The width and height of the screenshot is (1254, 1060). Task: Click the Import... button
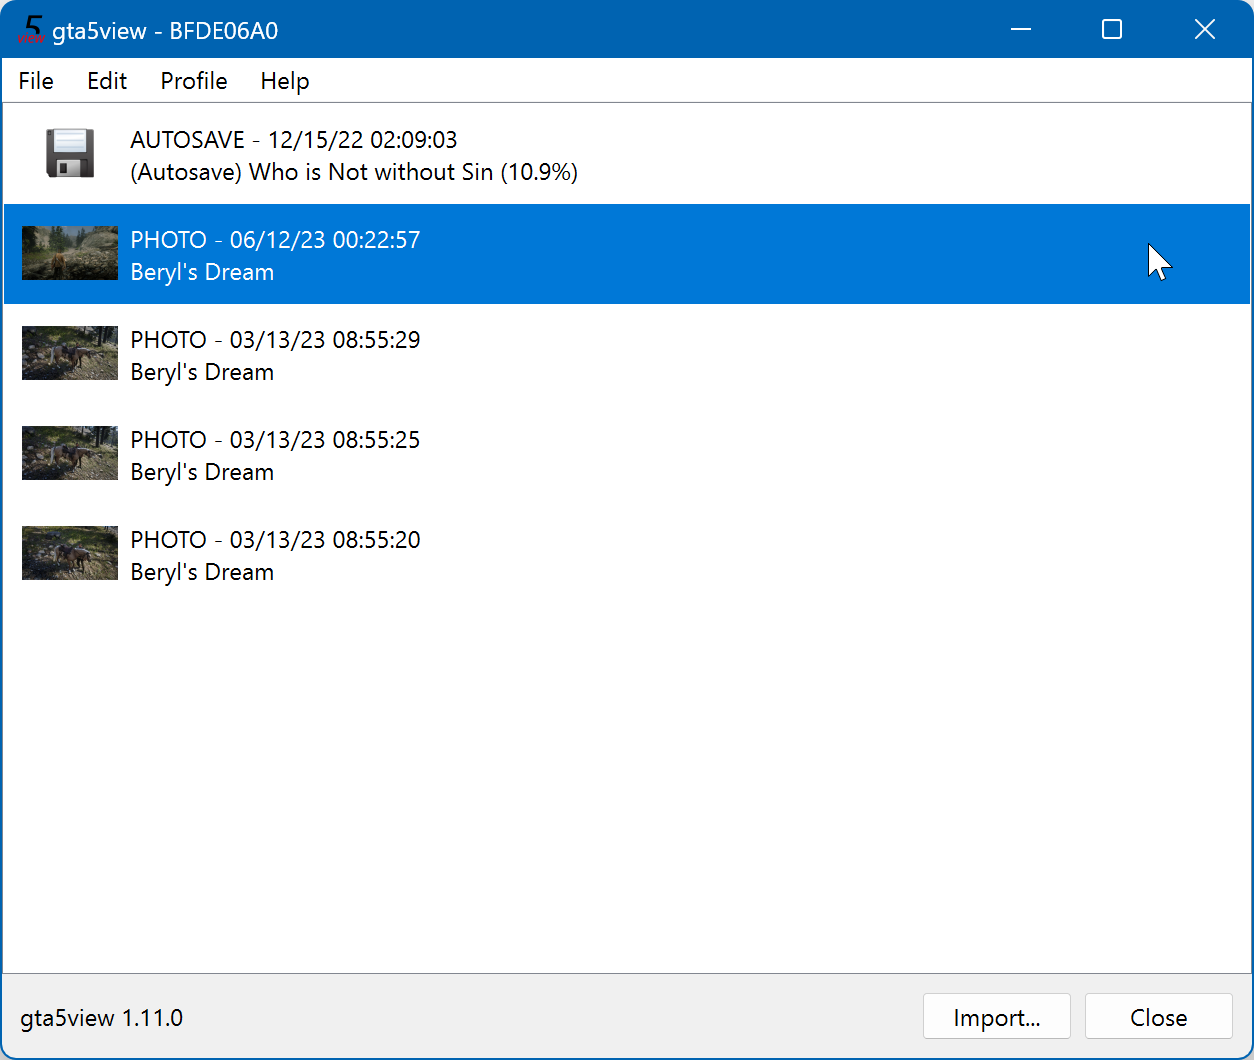tap(997, 1017)
